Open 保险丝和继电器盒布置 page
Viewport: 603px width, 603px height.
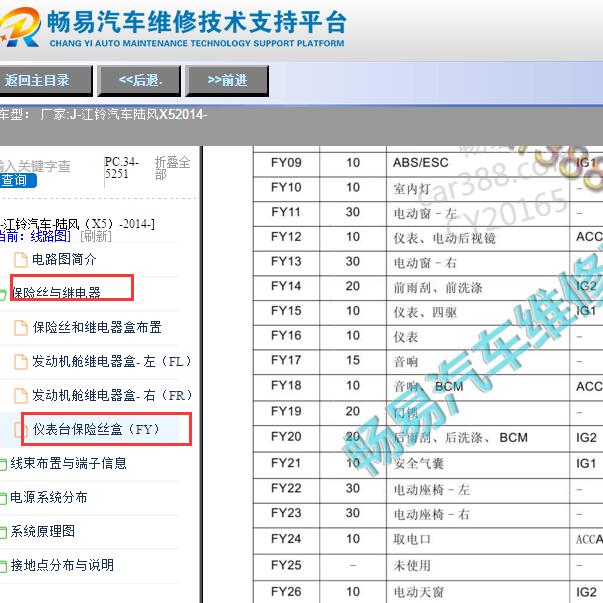(97, 327)
